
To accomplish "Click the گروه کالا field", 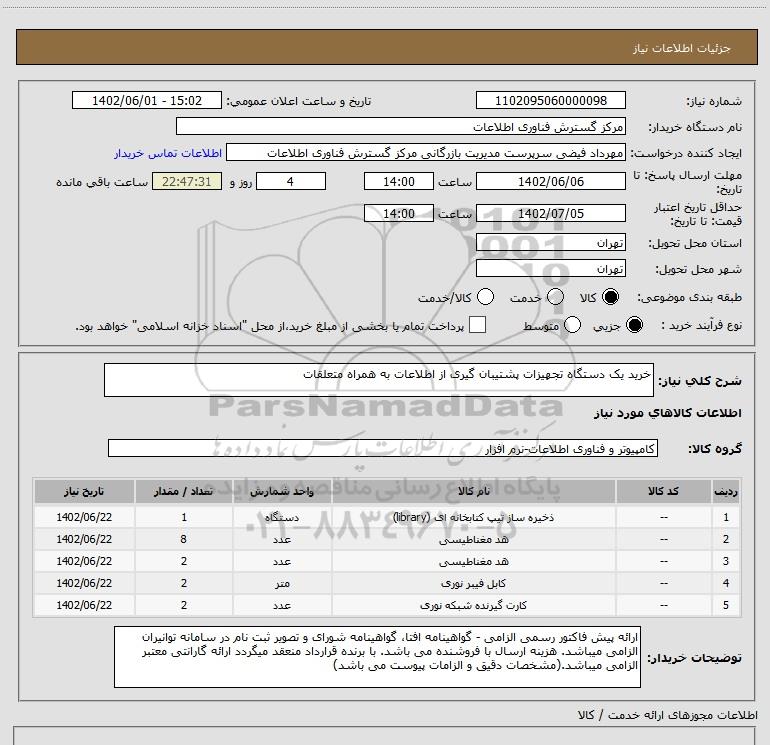I will (383, 448).
